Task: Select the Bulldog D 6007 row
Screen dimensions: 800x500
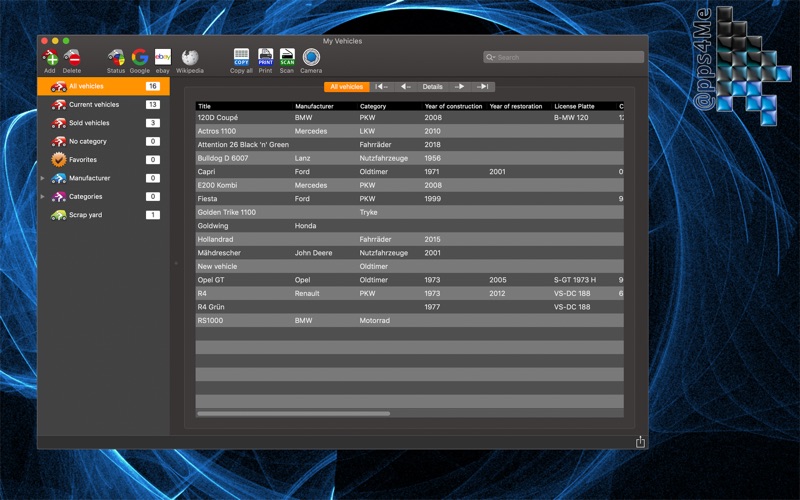Action: click(x=410, y=158)
